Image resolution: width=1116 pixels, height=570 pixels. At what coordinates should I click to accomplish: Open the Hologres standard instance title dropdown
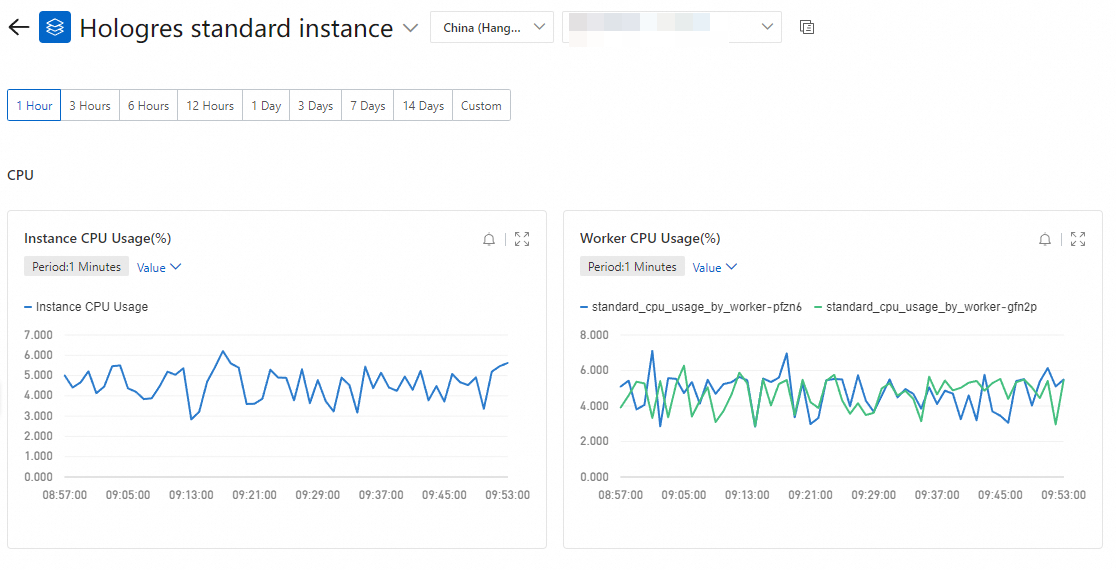coord(410,28)
